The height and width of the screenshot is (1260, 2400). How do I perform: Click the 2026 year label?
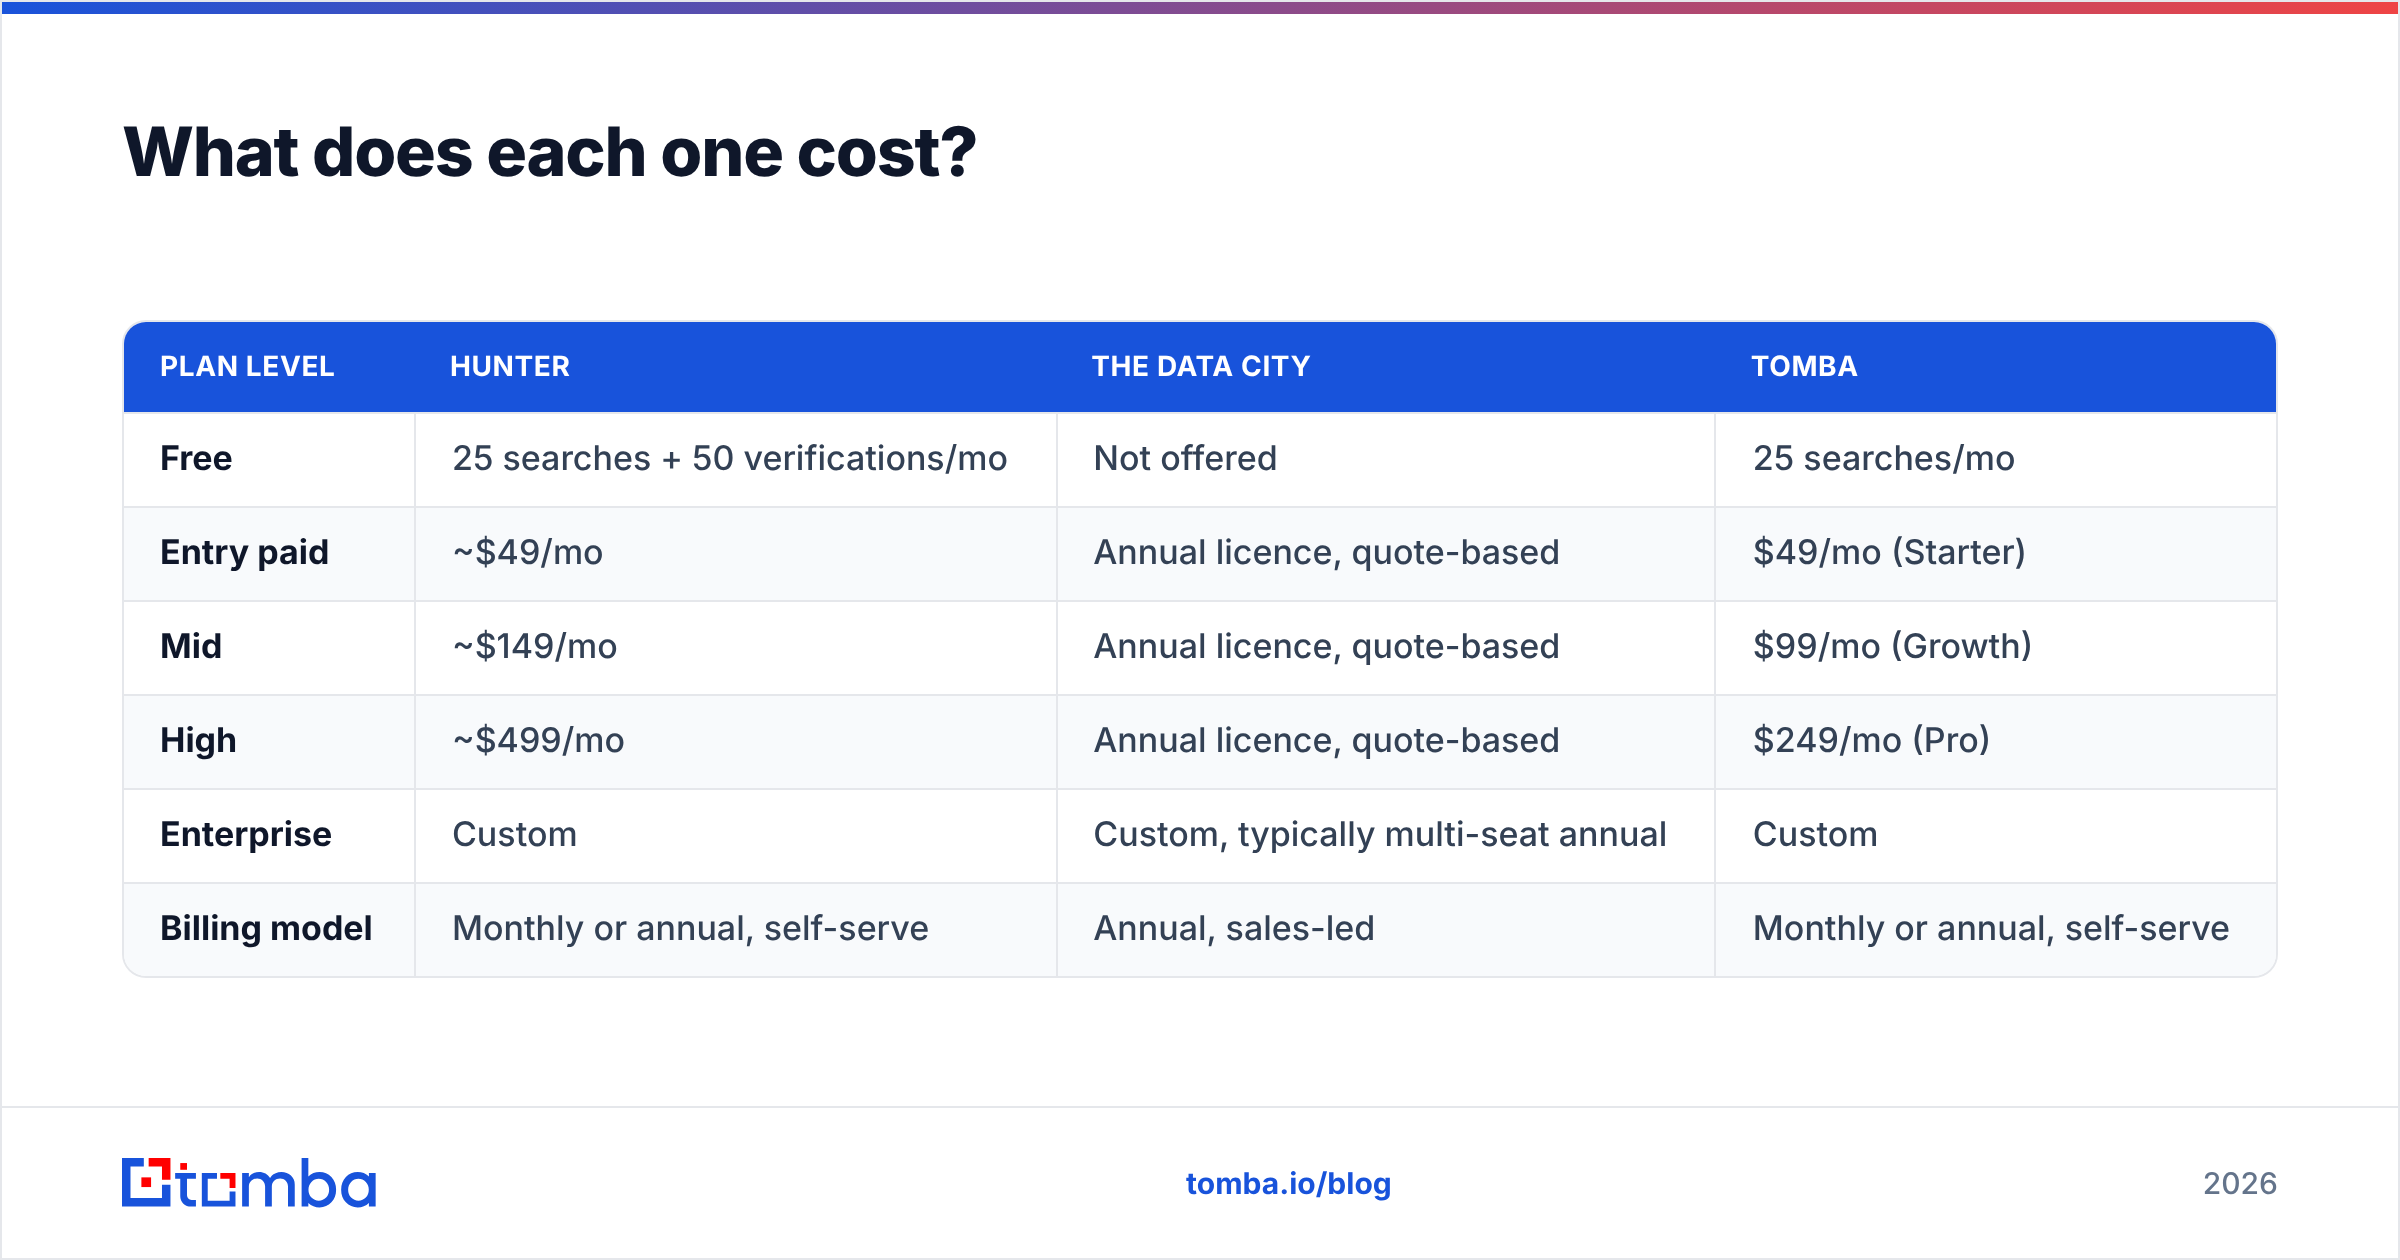(x=2240, y=1184)
